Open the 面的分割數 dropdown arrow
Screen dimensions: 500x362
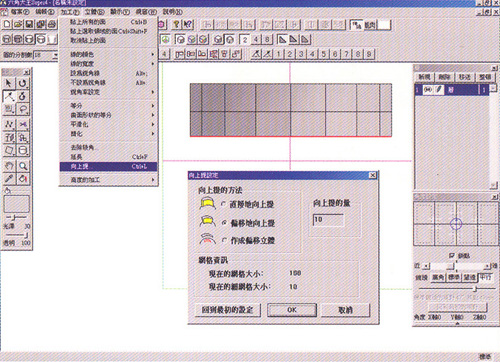coord(55,55)
